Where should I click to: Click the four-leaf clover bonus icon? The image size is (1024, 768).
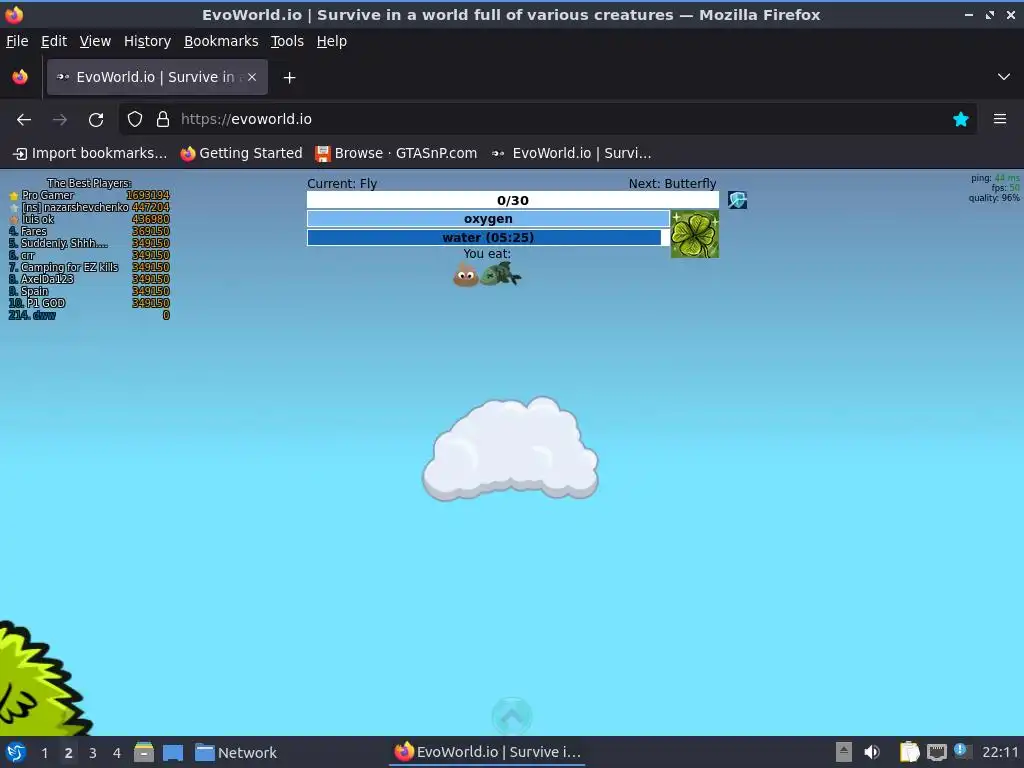point(695,234)
